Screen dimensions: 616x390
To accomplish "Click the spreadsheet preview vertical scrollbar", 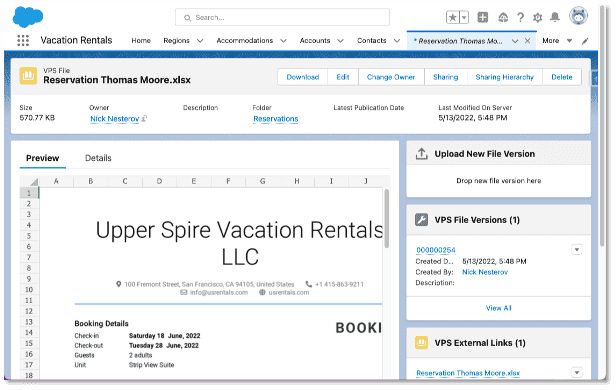I will click(x=387, y=219).
